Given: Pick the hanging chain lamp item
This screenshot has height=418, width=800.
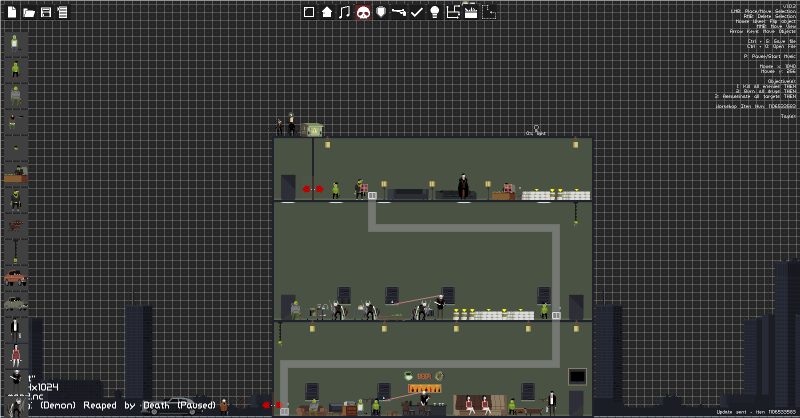Looking at the screenshot, I should [x=15, y=252].
